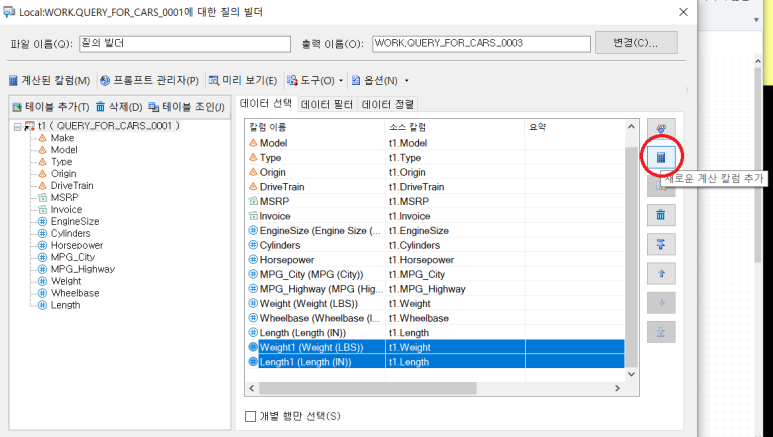Select the Type row in the column list

pyautogui.click(x=435, y=158)
